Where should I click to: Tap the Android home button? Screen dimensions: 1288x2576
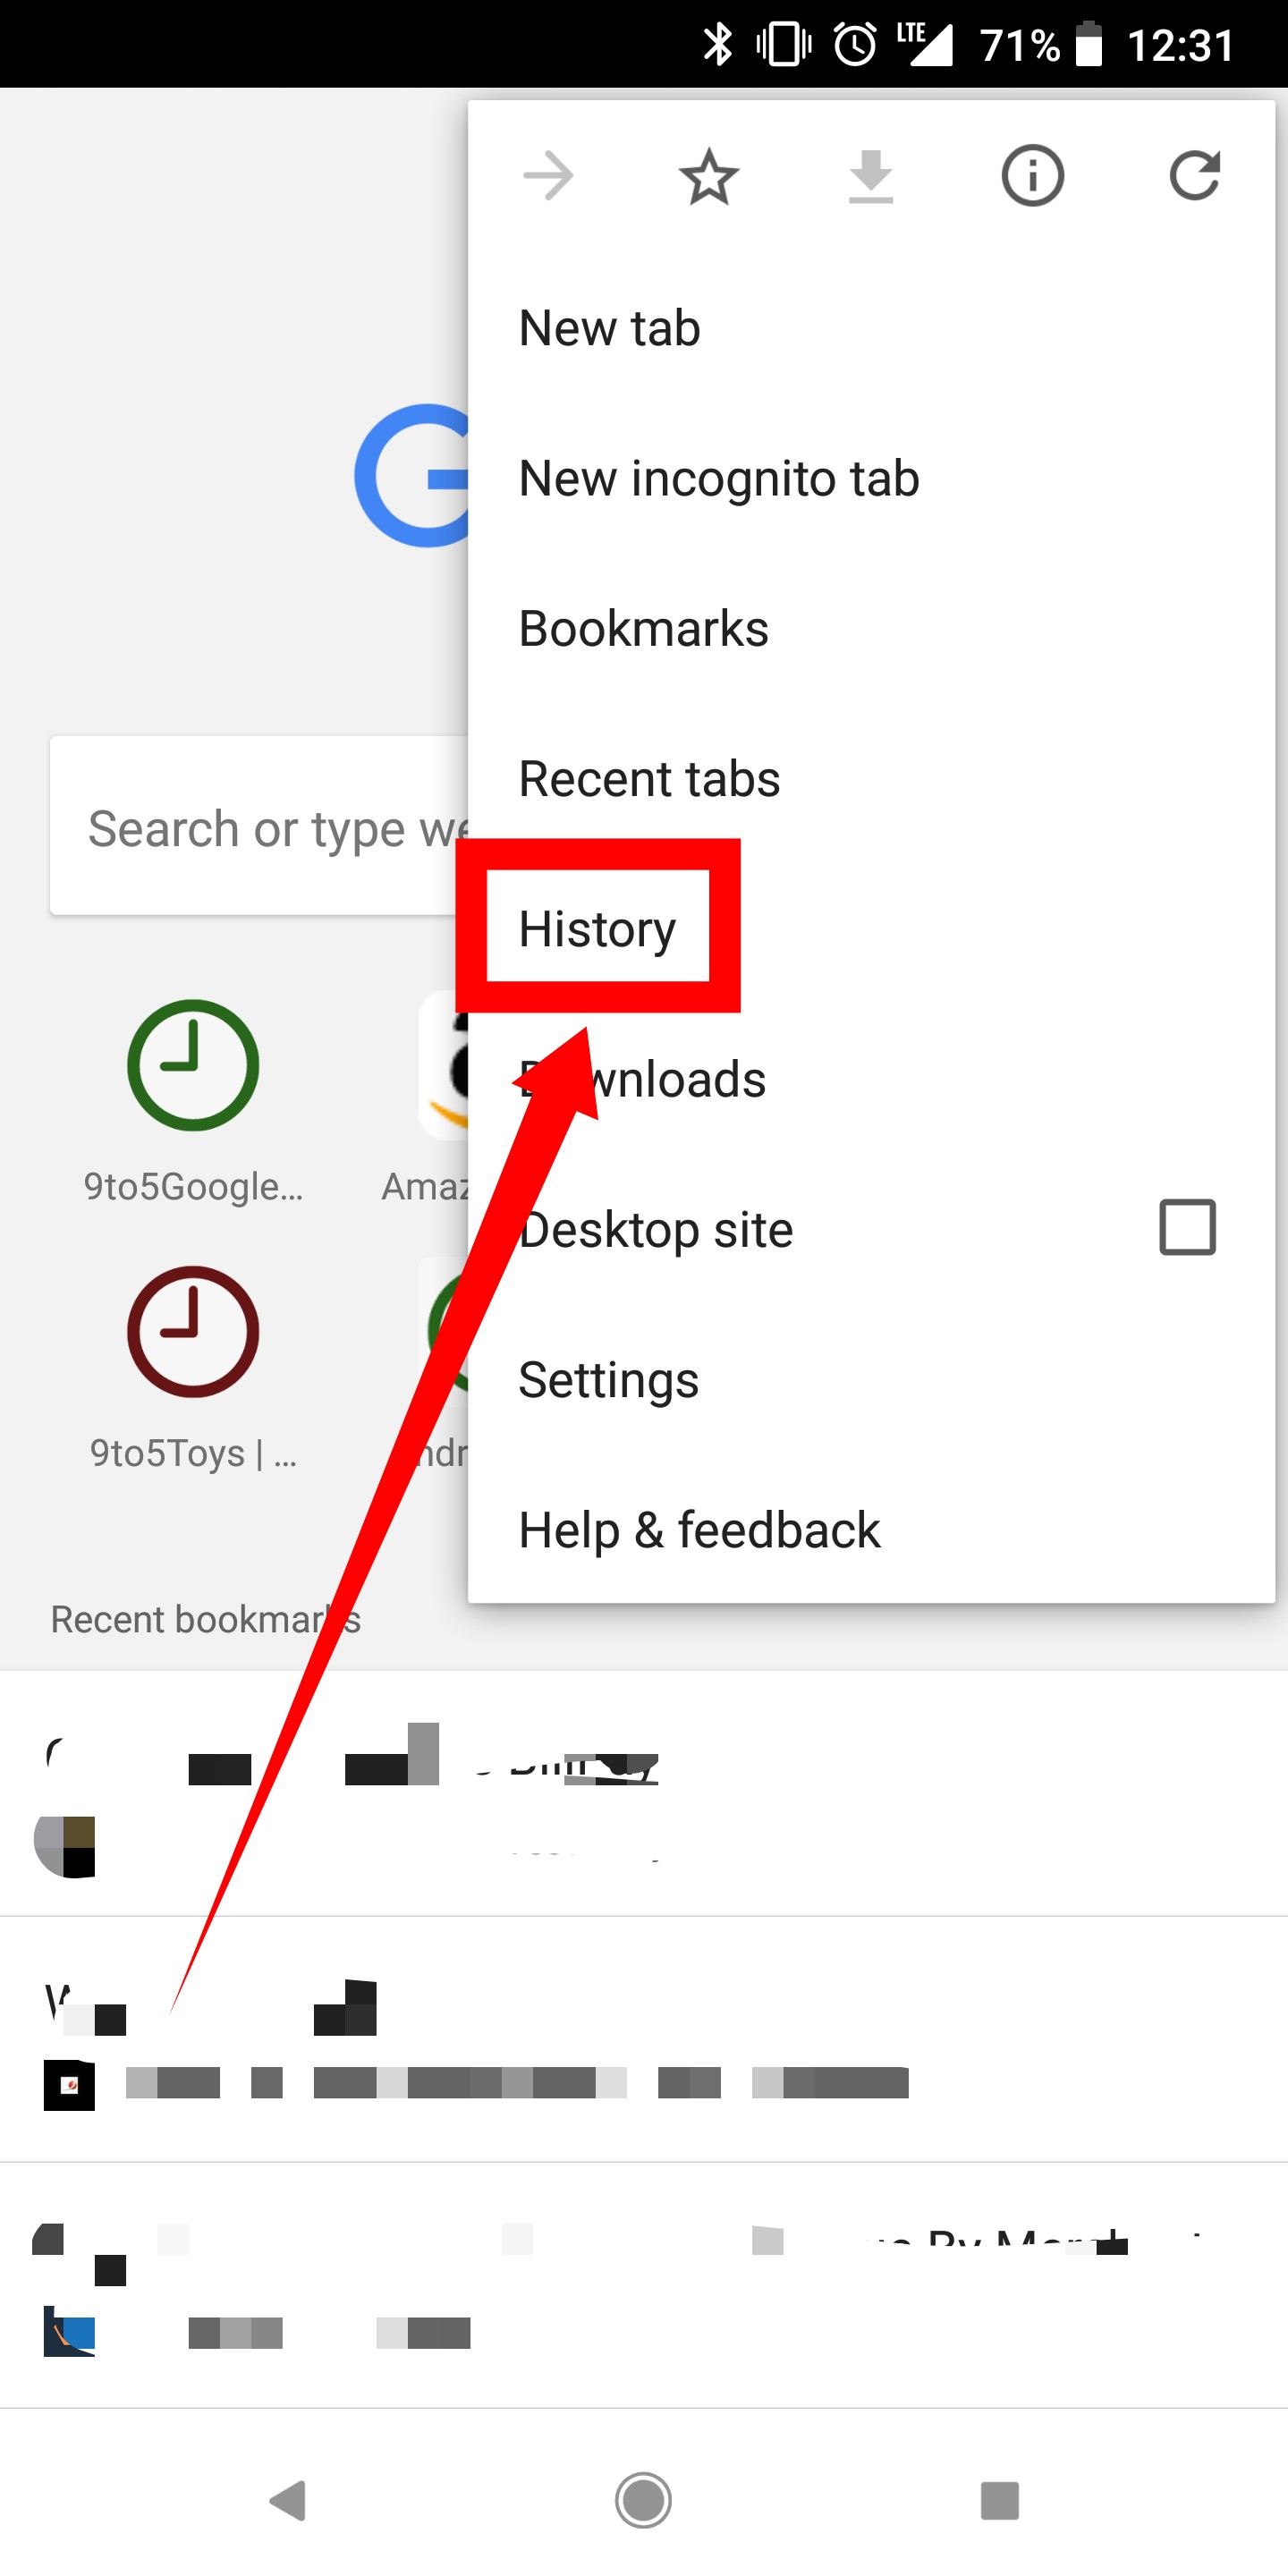pyautogui.click(x=644, y=2502)
